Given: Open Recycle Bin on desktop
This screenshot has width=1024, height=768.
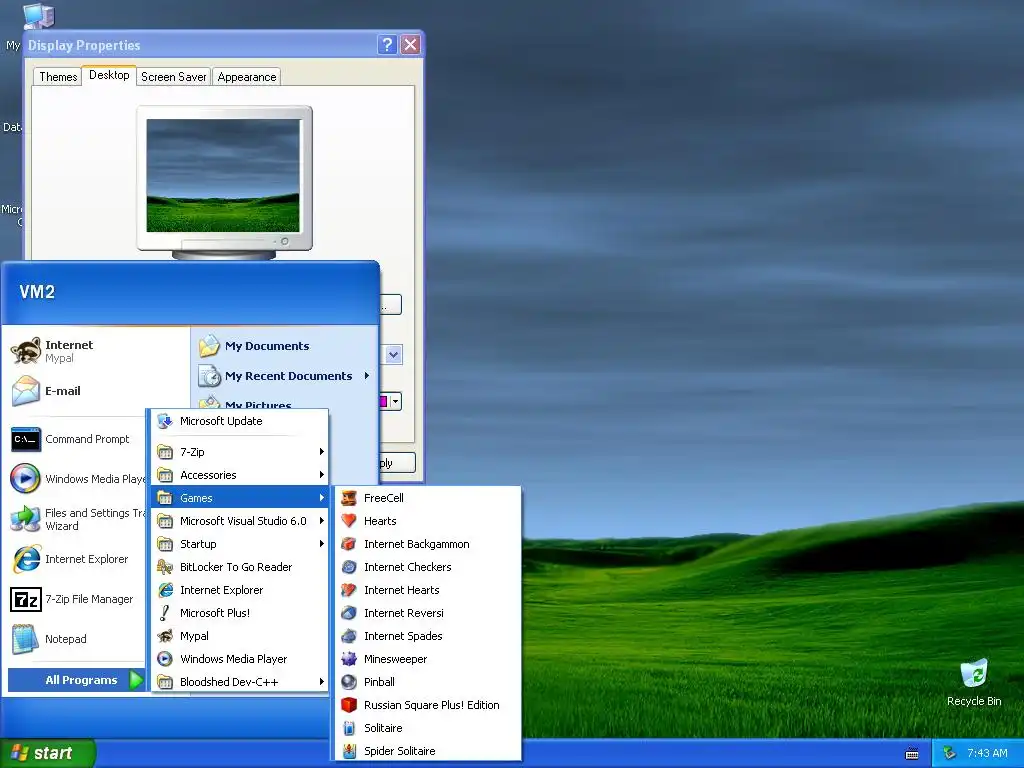Looking at the screenshot, I should pos(974,682).
